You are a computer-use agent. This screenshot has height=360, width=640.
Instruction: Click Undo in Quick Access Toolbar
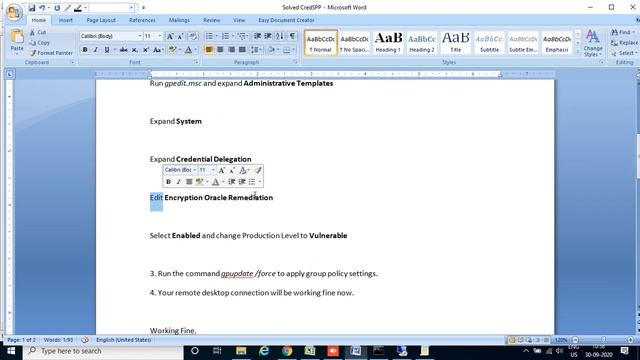tap(42, 8)
